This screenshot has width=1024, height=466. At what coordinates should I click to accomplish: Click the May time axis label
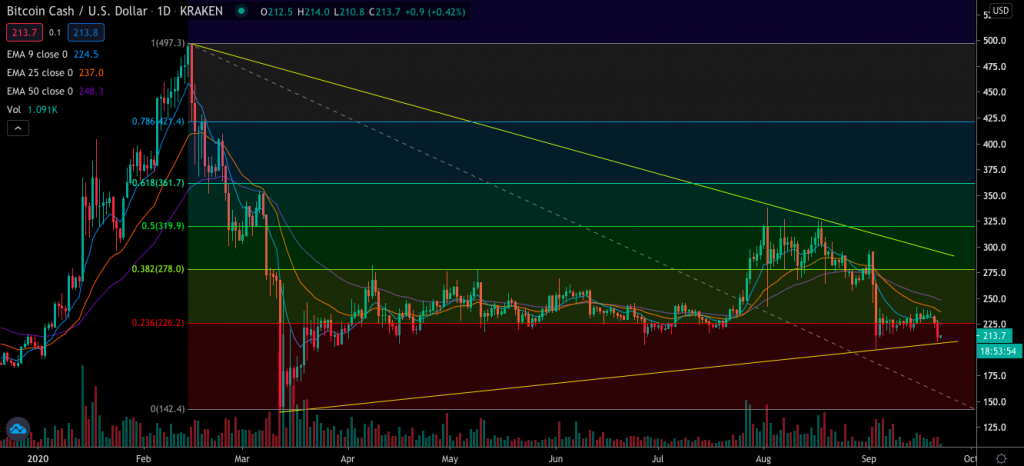tap(451, 458)
